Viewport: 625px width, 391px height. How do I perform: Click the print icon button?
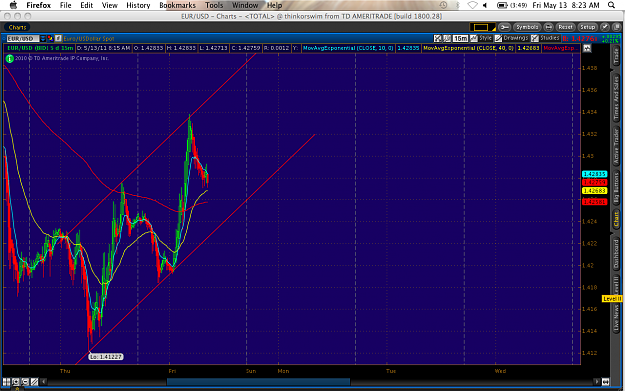coord(548,27)
